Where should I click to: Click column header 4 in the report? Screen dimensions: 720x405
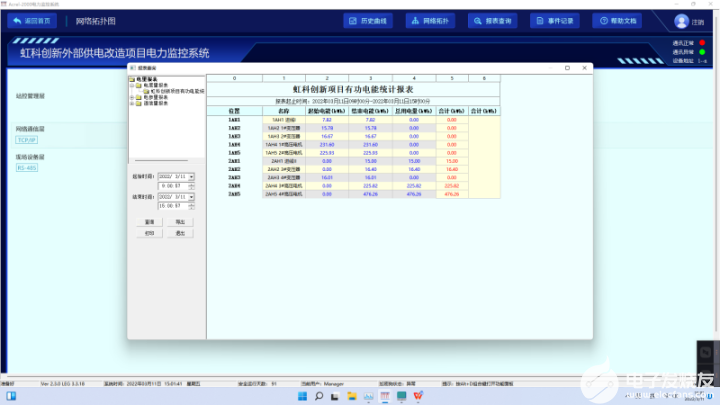click(x=414, y=79)
